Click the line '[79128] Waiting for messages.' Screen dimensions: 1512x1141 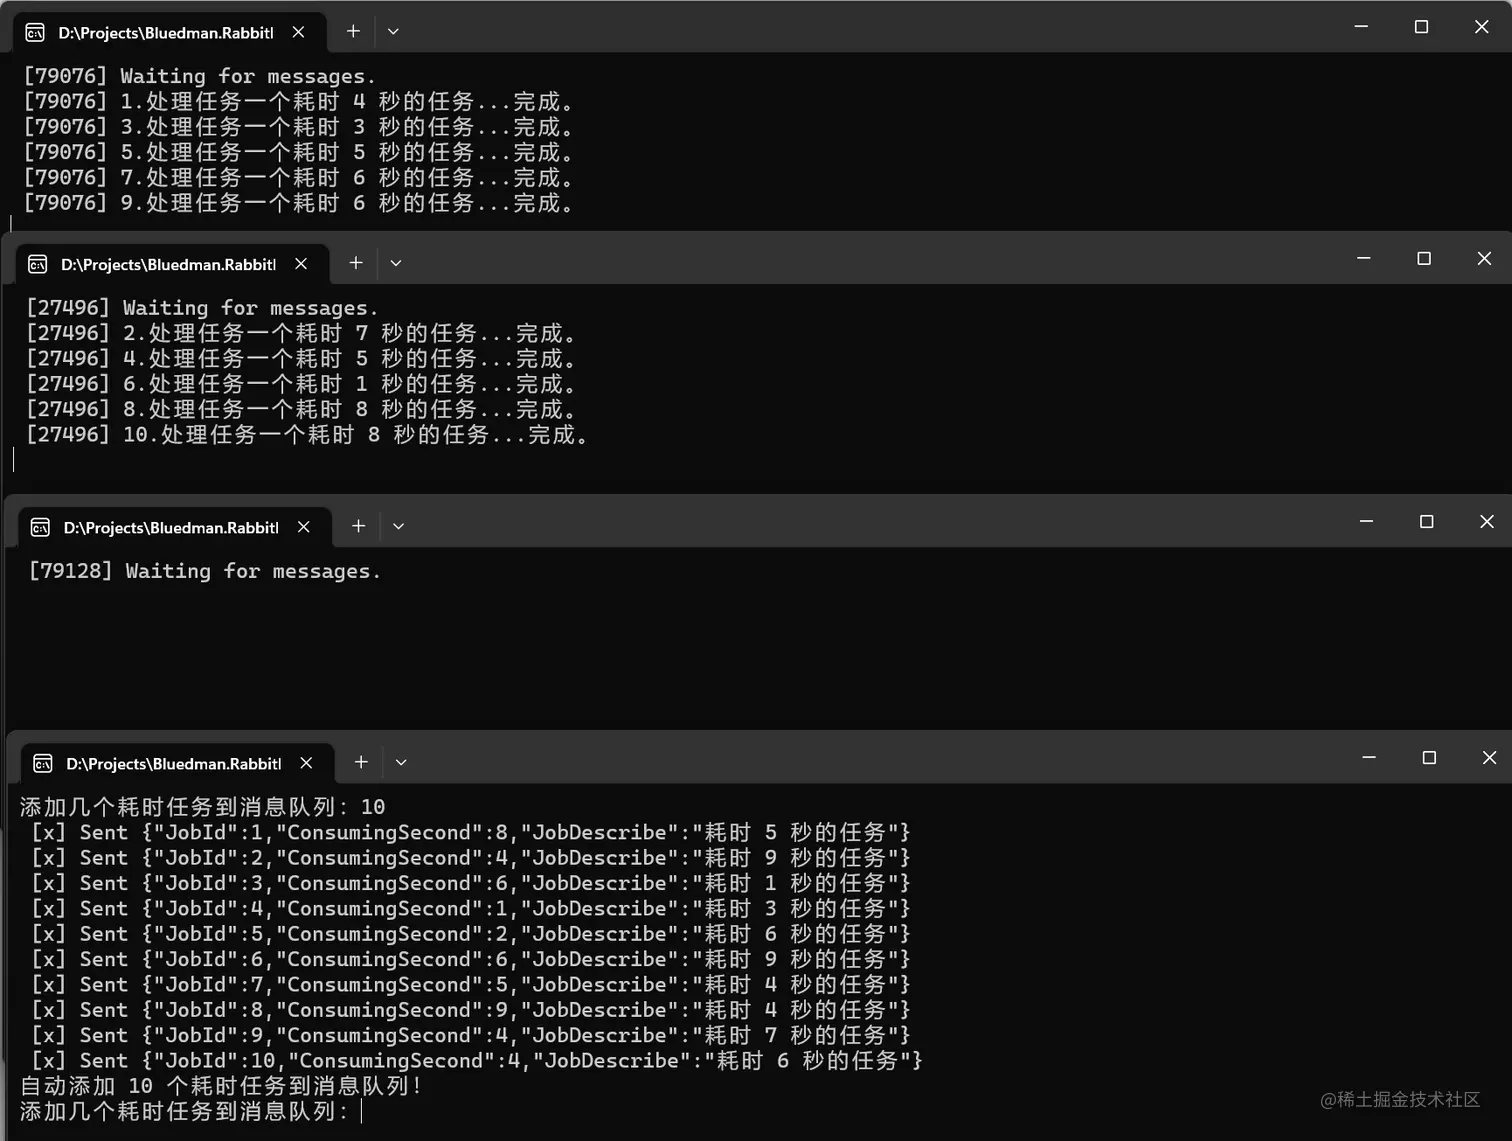click(x=205, y=571)
